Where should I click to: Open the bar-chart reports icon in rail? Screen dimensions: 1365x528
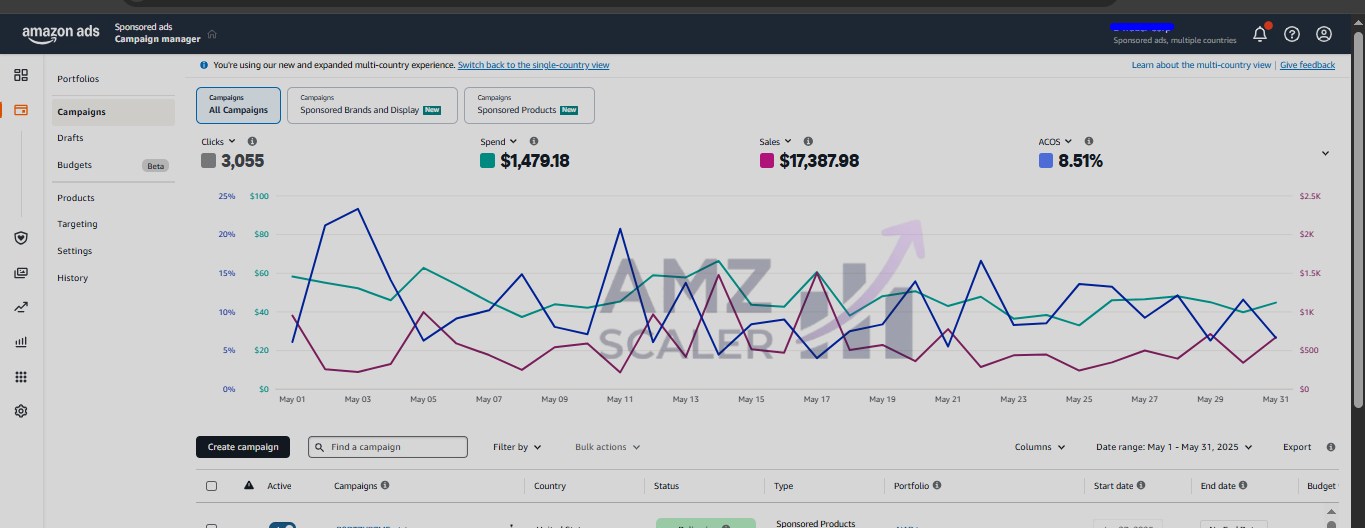click(x=21, y=342)
